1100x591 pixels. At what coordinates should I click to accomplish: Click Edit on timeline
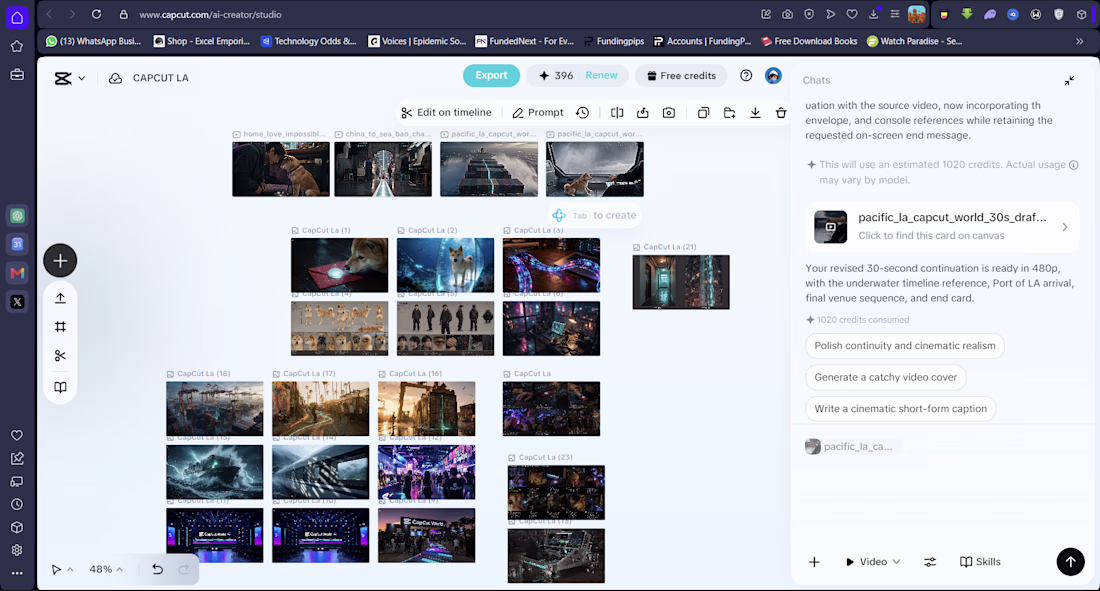pos(446,112)
